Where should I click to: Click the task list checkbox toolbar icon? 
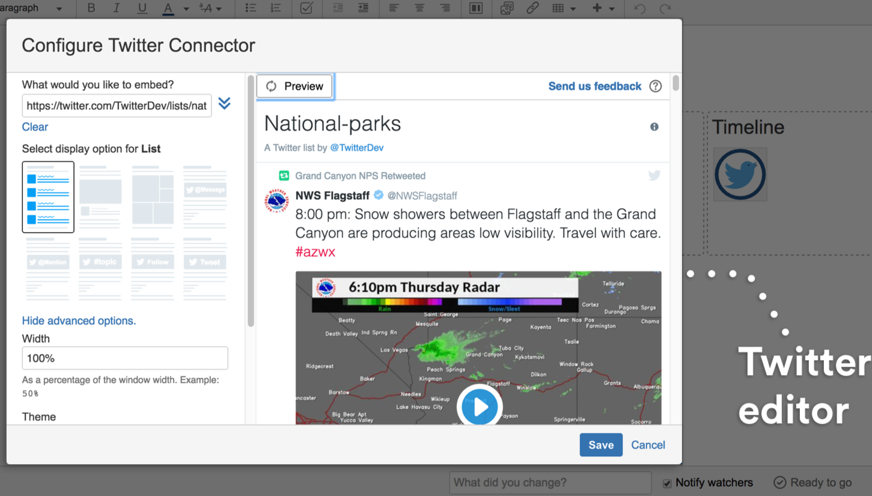point(306,9)
